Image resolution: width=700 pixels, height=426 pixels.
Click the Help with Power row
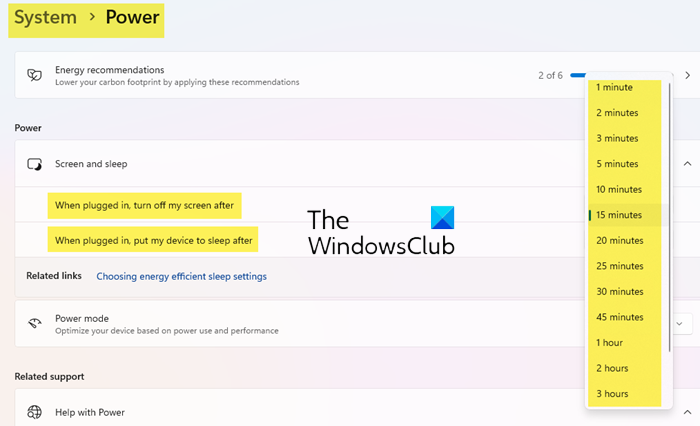point(357,408)
